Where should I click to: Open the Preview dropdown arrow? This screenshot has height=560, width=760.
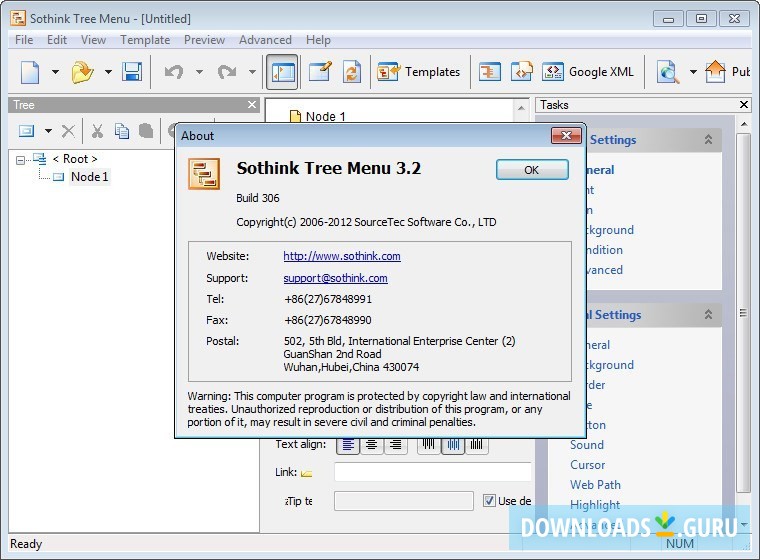pyautogui.click(x=693, y=72)
